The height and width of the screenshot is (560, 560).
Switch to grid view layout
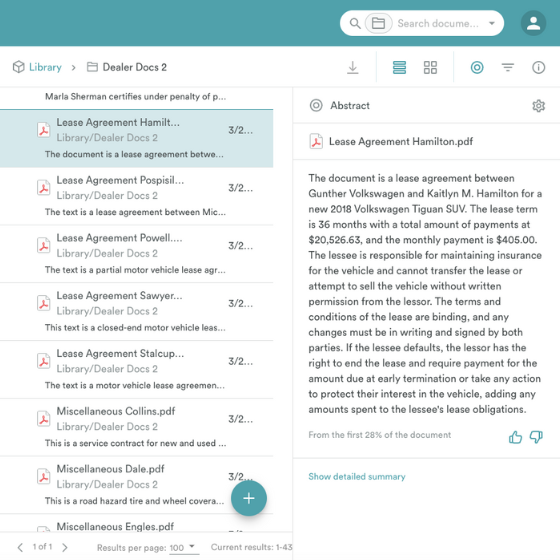click(x=430, y=67)
